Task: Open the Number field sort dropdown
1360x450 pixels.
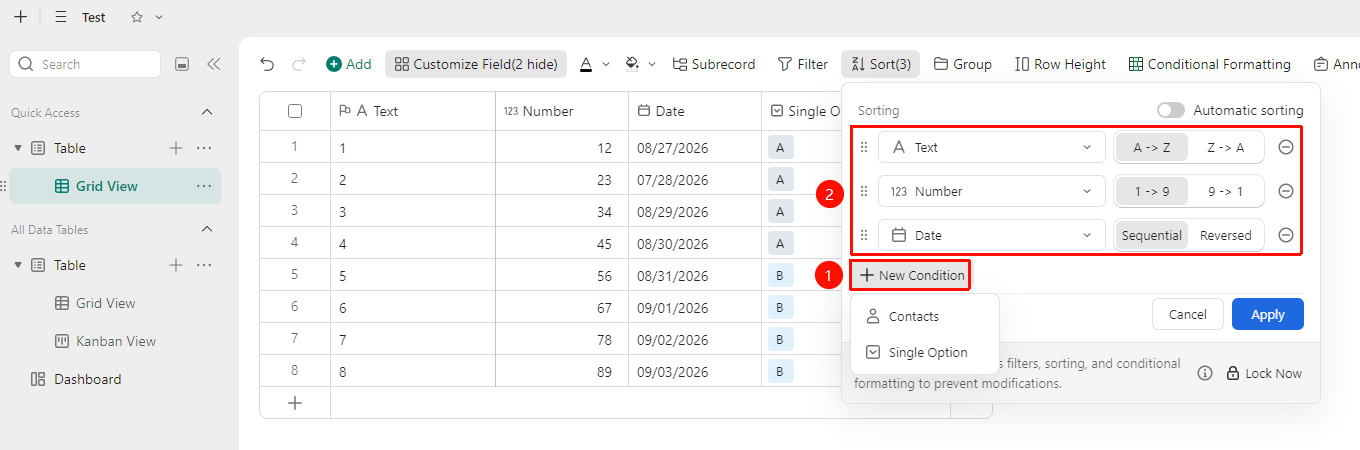Action: [992, 191]
